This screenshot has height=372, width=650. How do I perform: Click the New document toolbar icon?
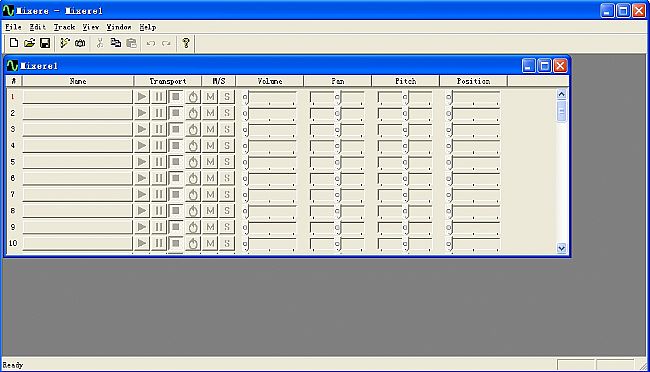point(14,43)
